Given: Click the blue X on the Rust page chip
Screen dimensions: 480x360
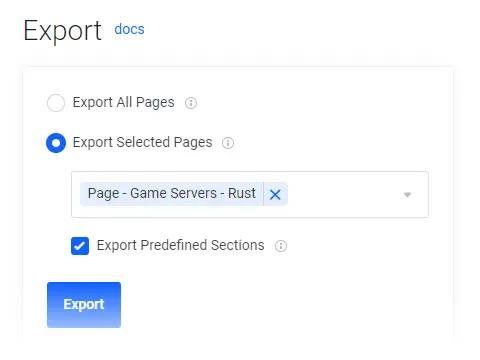Looking at the screenshot, I should pyautogui.click(x=275, y=194).
